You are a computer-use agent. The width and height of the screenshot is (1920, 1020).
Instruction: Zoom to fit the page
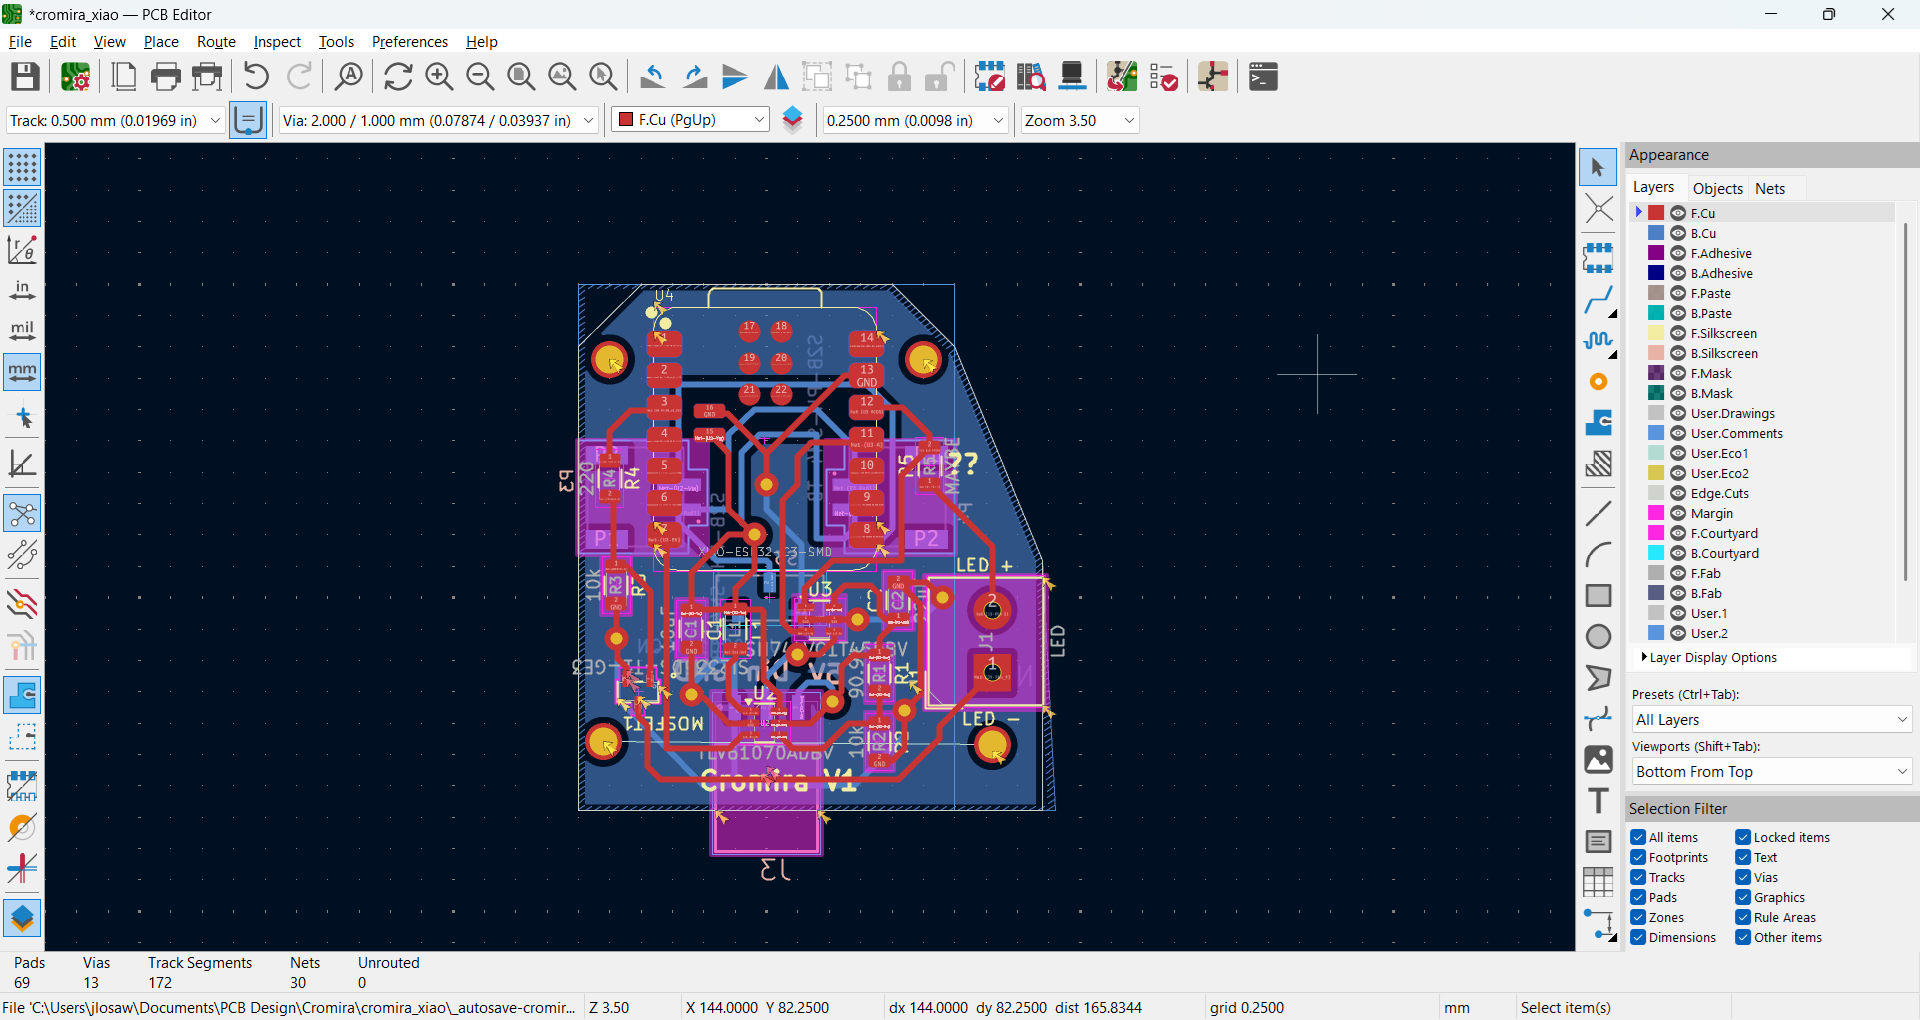pyautogui.click(x=521, y=77)
